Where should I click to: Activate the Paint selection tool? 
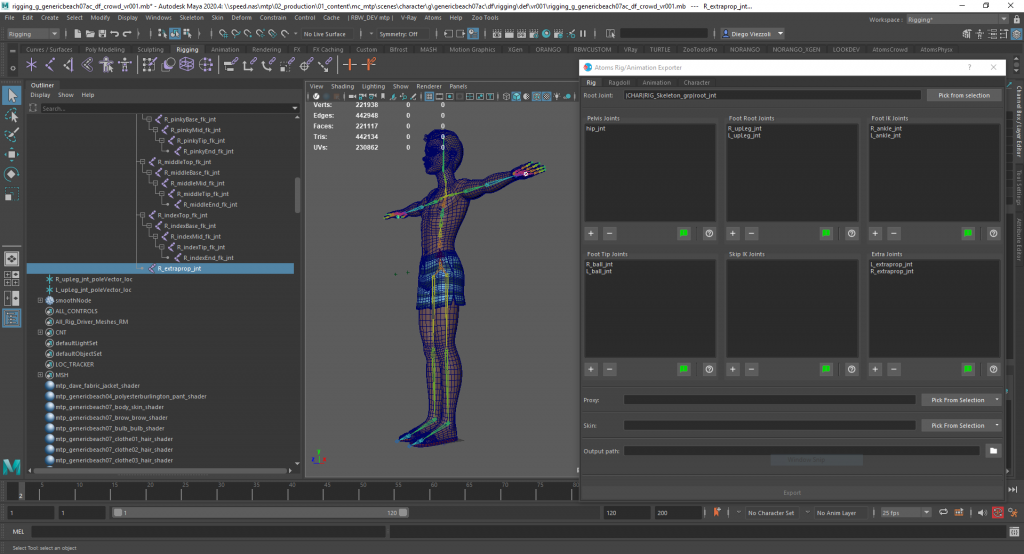tap(12, 135)
